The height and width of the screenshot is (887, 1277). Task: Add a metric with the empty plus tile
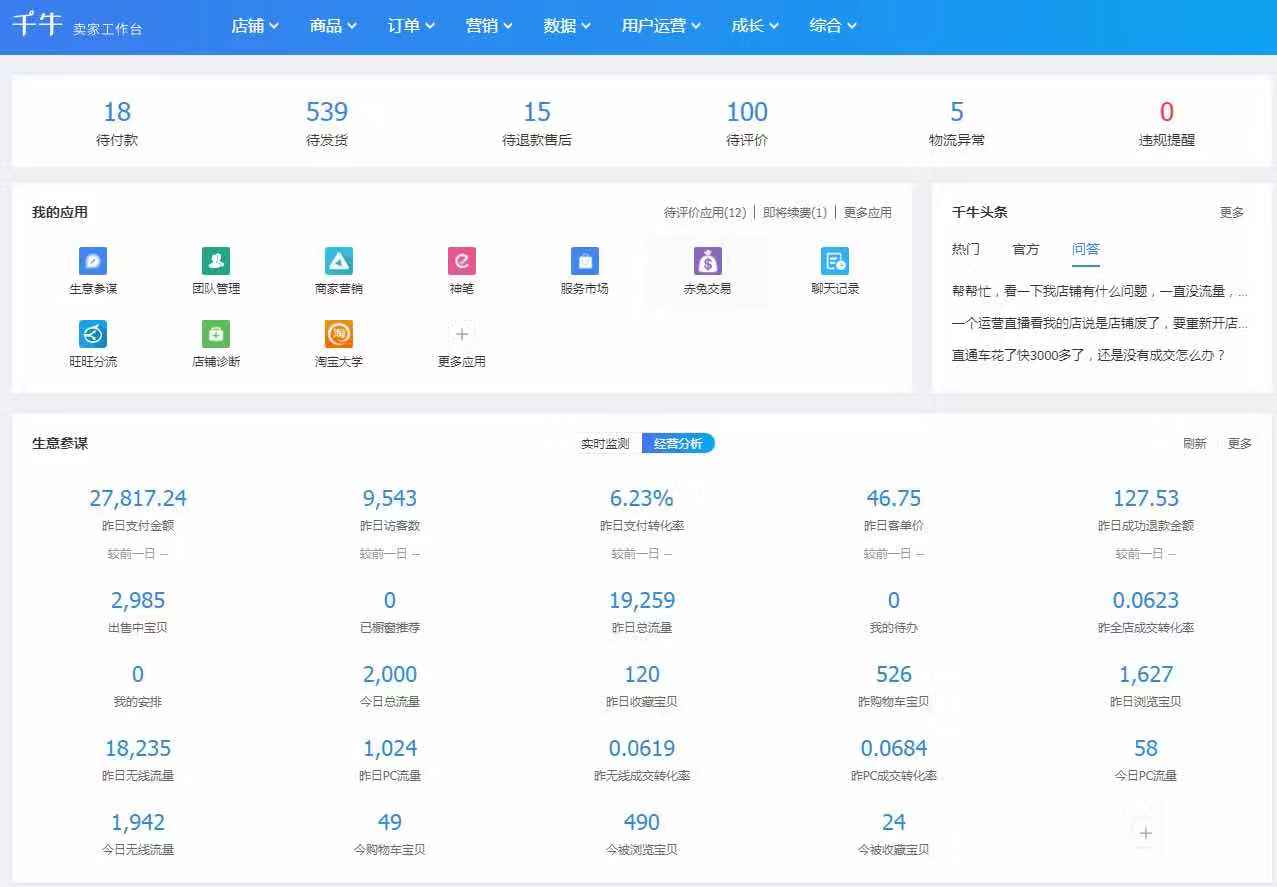(1146, 832)
